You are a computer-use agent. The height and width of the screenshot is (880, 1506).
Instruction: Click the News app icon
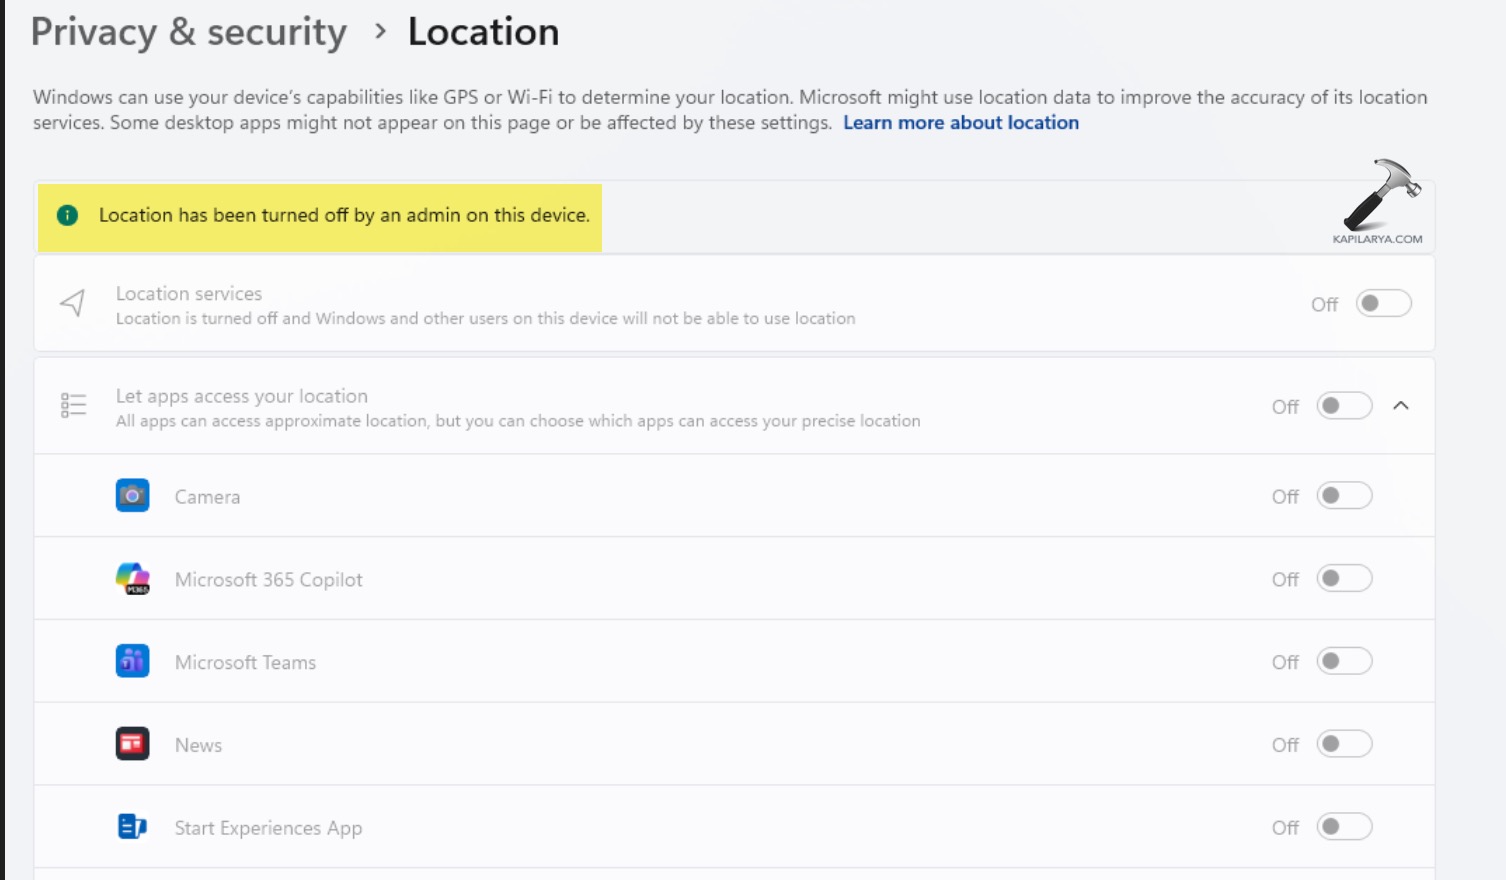coord(132,744)
